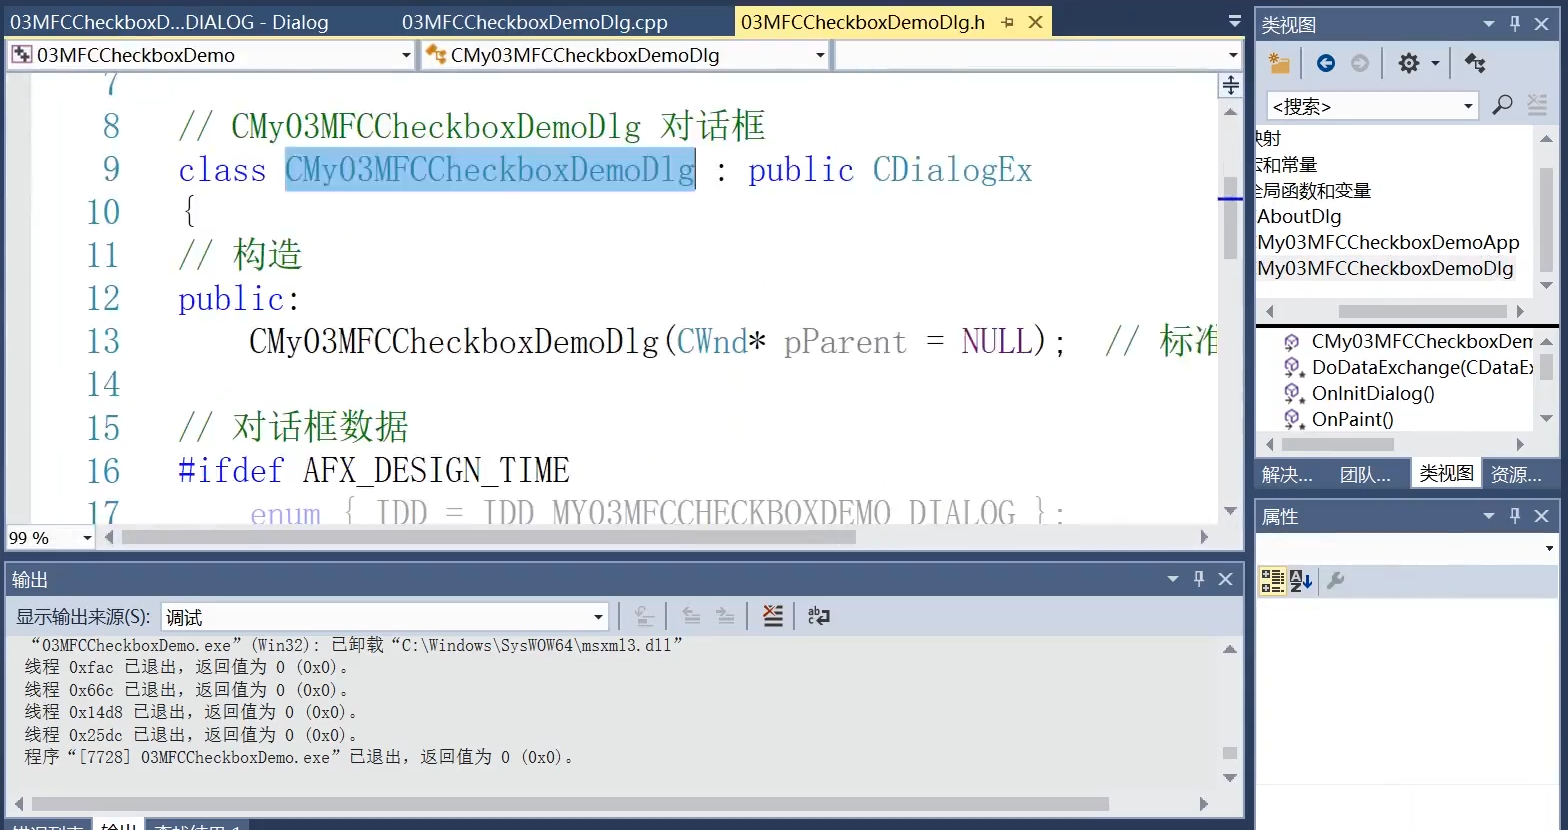The width and height of the screenshot is (1568, 830).
Task: Click the clear search icon in Class View
Action: click(x=1538, y=105)
